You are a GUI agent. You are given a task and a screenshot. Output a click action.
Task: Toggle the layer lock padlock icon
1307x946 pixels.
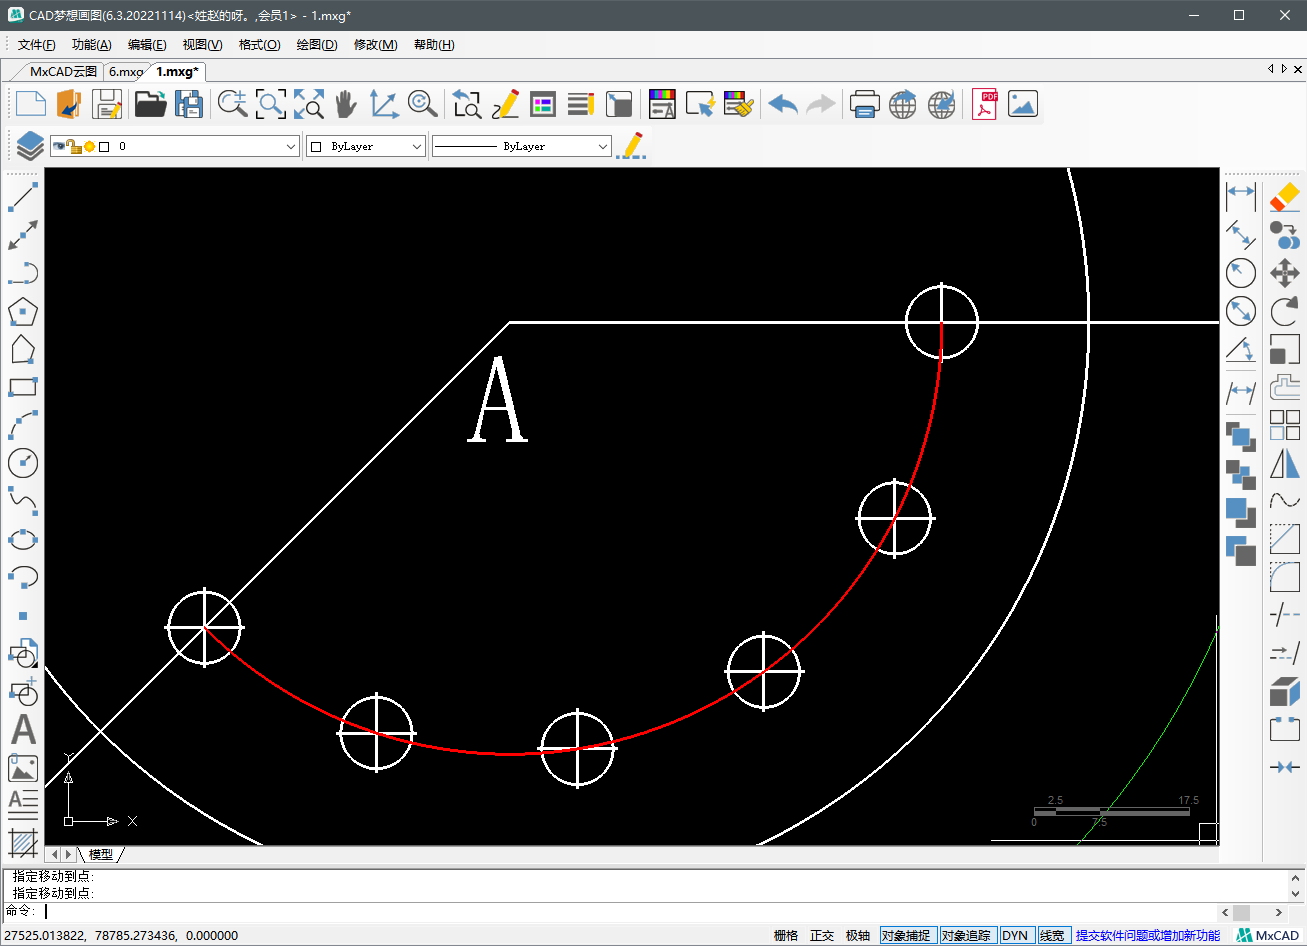pyautogui.click(x=74, y=146)
